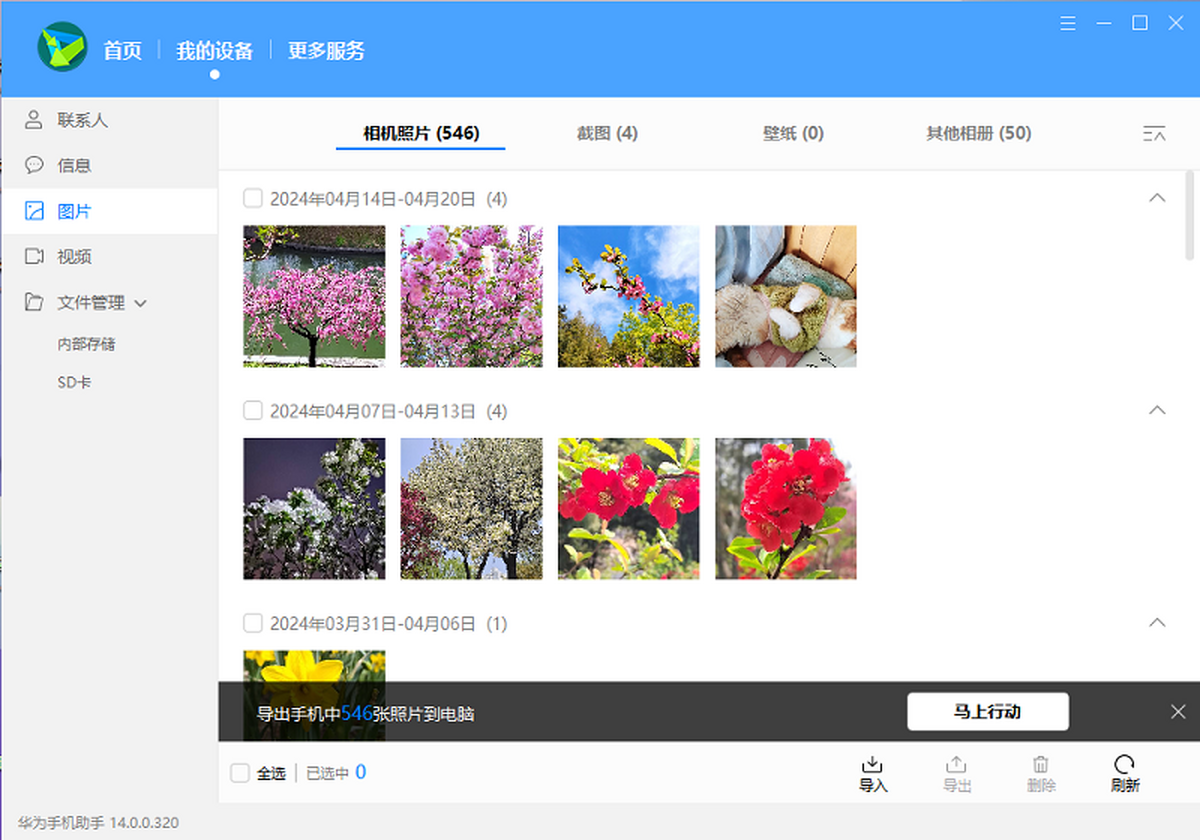This screenshot has height=840, width=1200.
Task: Check the 2024年04月07日-04月13日 group checkbox
Action: pyautogui.click(x=253, y=411)
